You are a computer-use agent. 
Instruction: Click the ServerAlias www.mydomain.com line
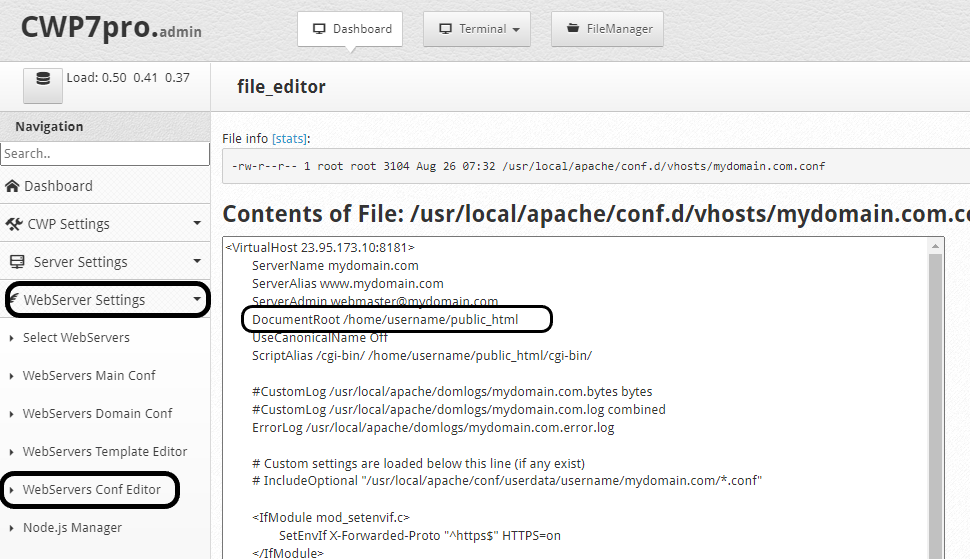[x=348, y=284]
